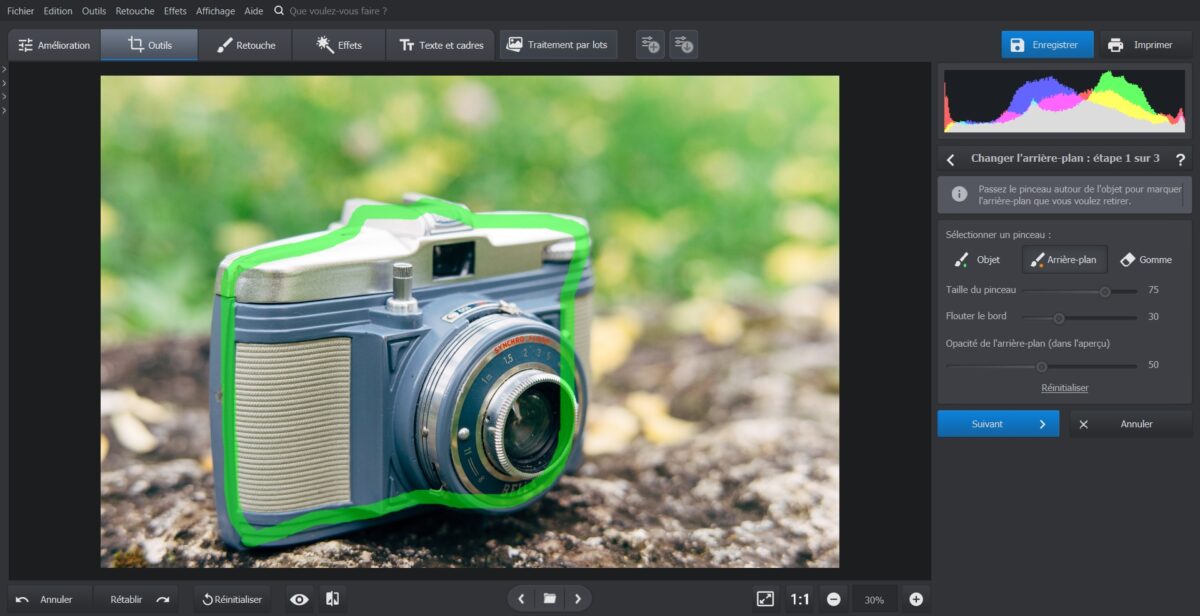This screenshot has height=616, width=1200.
Task: Go to previous photo arrow
Action: point(521,599)
